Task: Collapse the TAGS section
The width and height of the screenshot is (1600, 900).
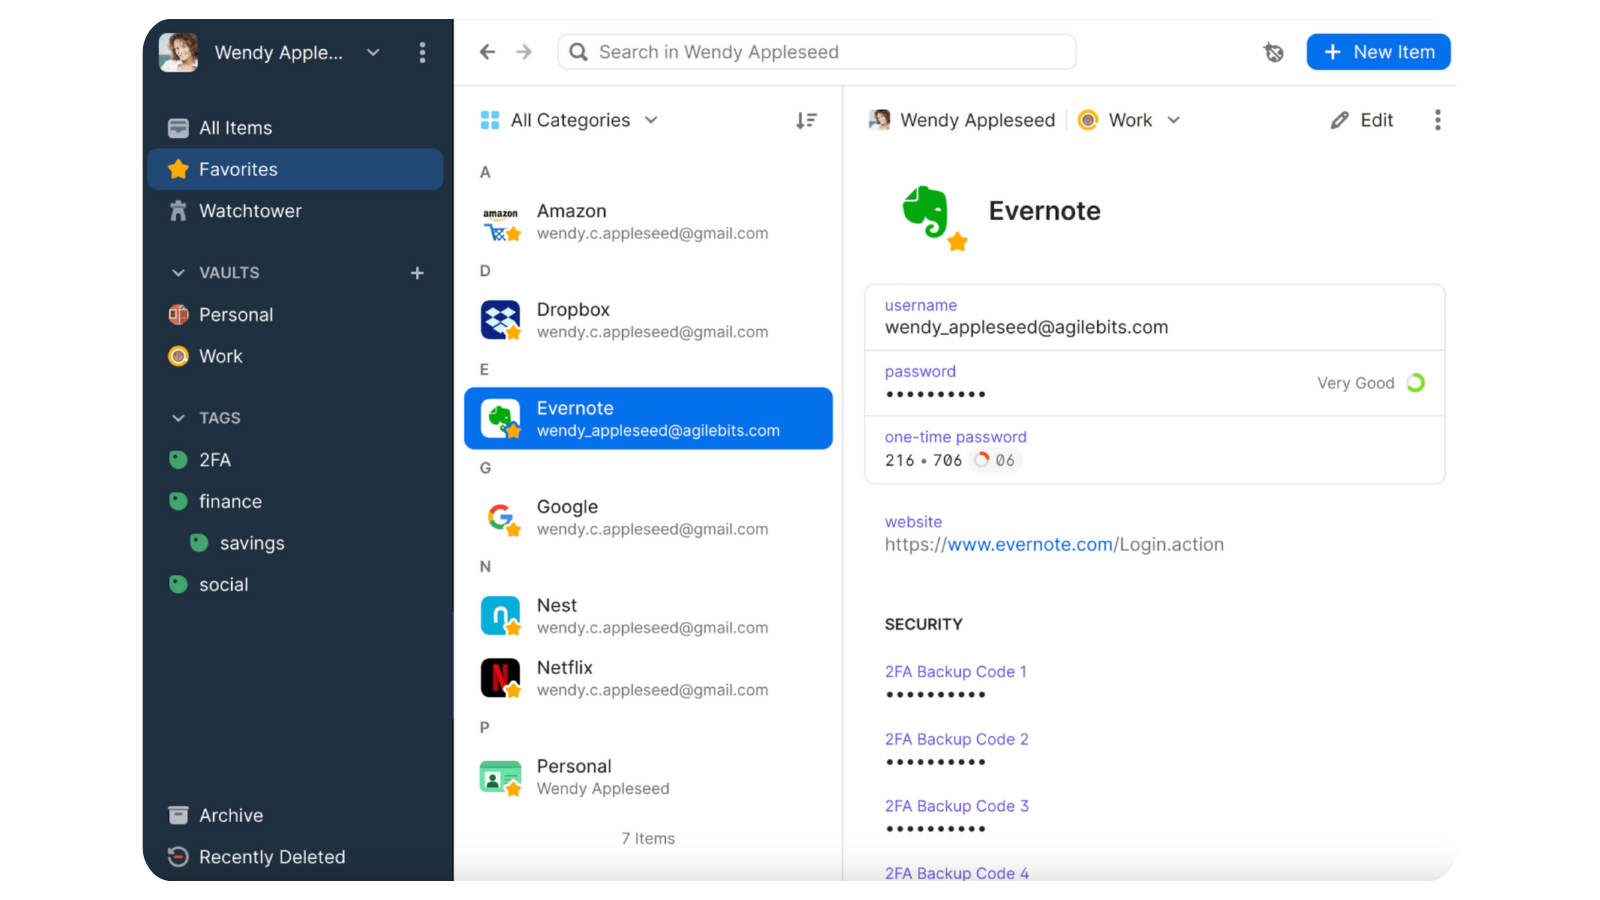Action: 178,418
